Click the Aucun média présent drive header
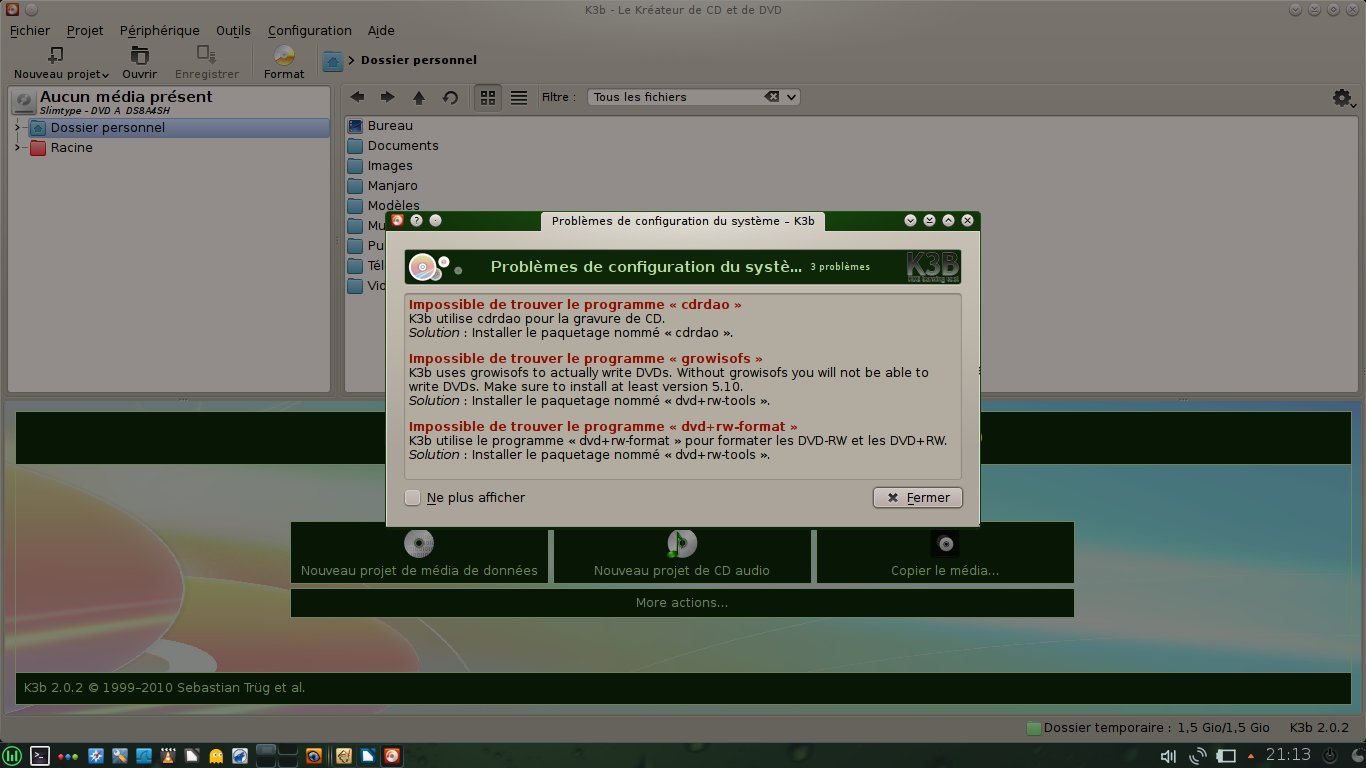The image size is (1366, 768). 169,101
